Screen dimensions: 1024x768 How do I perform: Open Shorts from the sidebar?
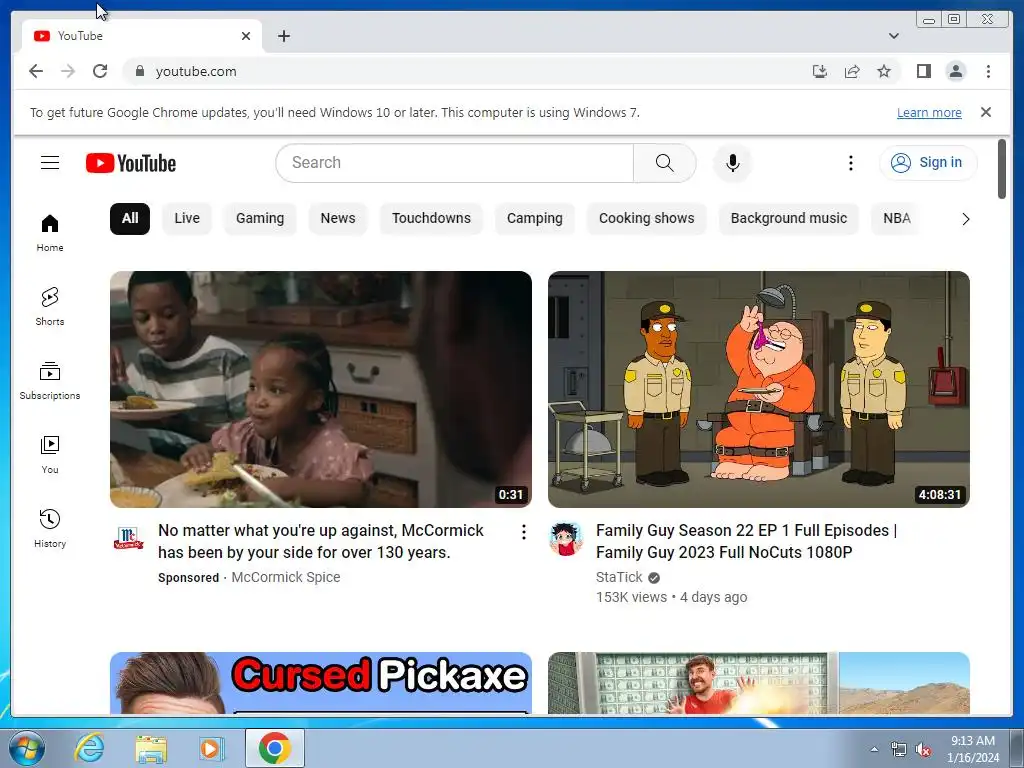(50, 306)
